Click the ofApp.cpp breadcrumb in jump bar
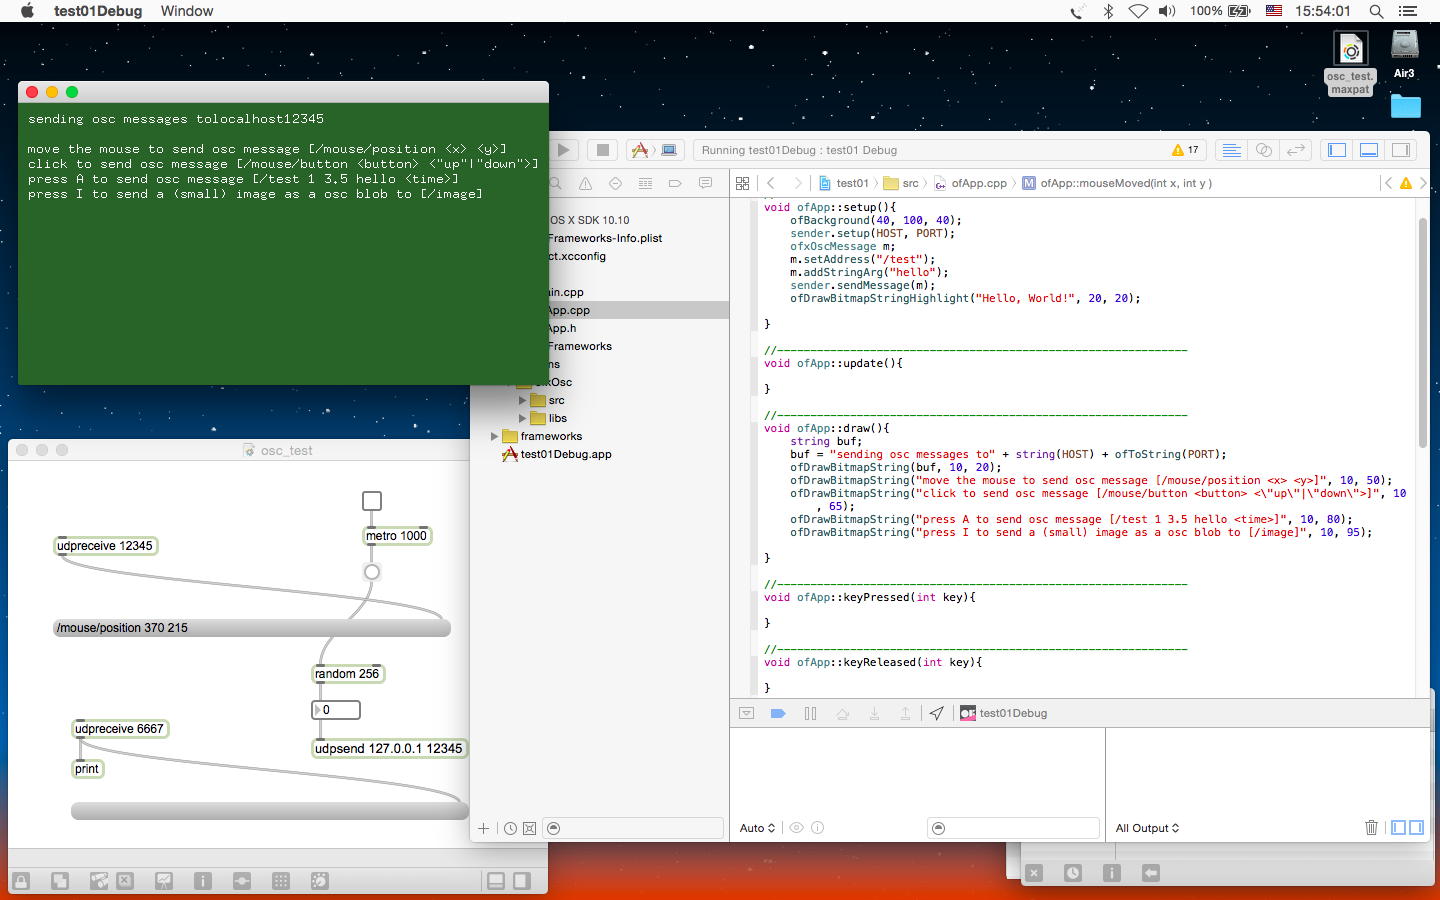This screenshot has height=900, width=1440. click(978, 183)
